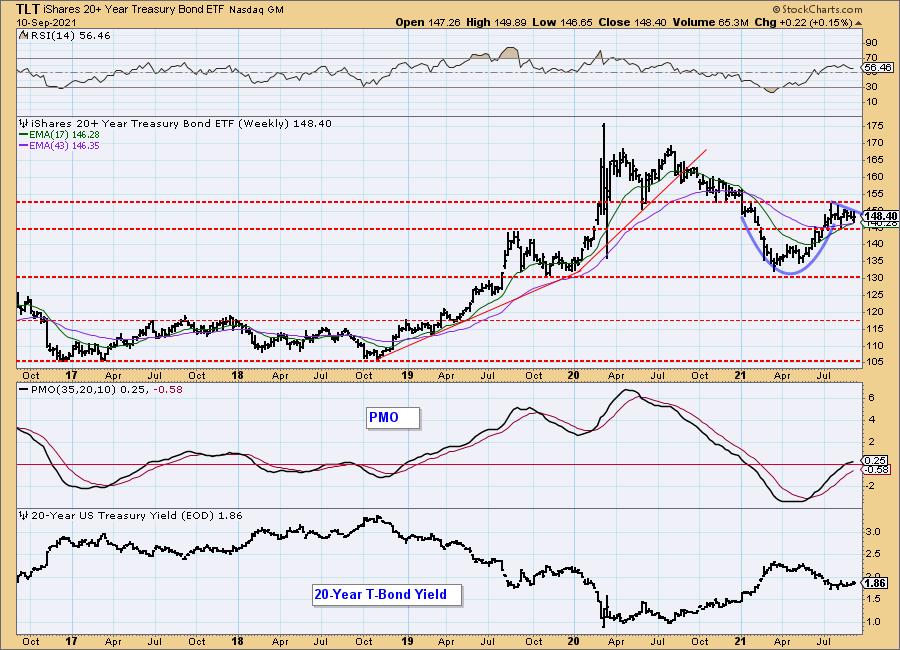Click the Close 148.40 value in header

633,22
